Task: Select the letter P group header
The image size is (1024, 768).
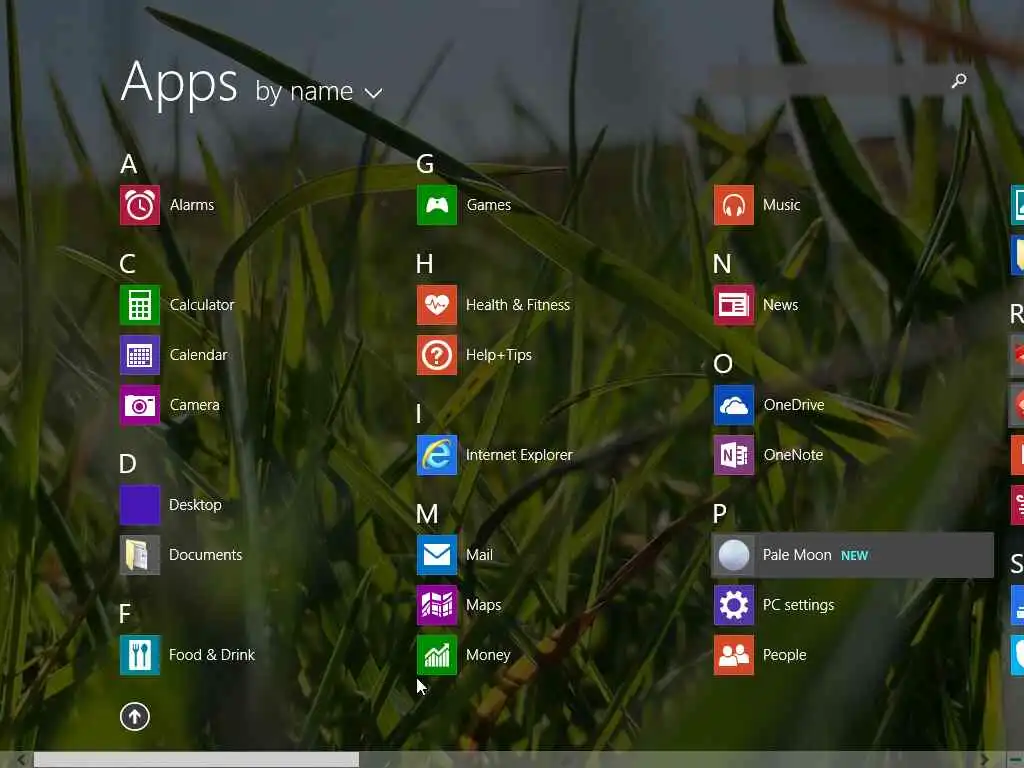Action: pos(720,514)
